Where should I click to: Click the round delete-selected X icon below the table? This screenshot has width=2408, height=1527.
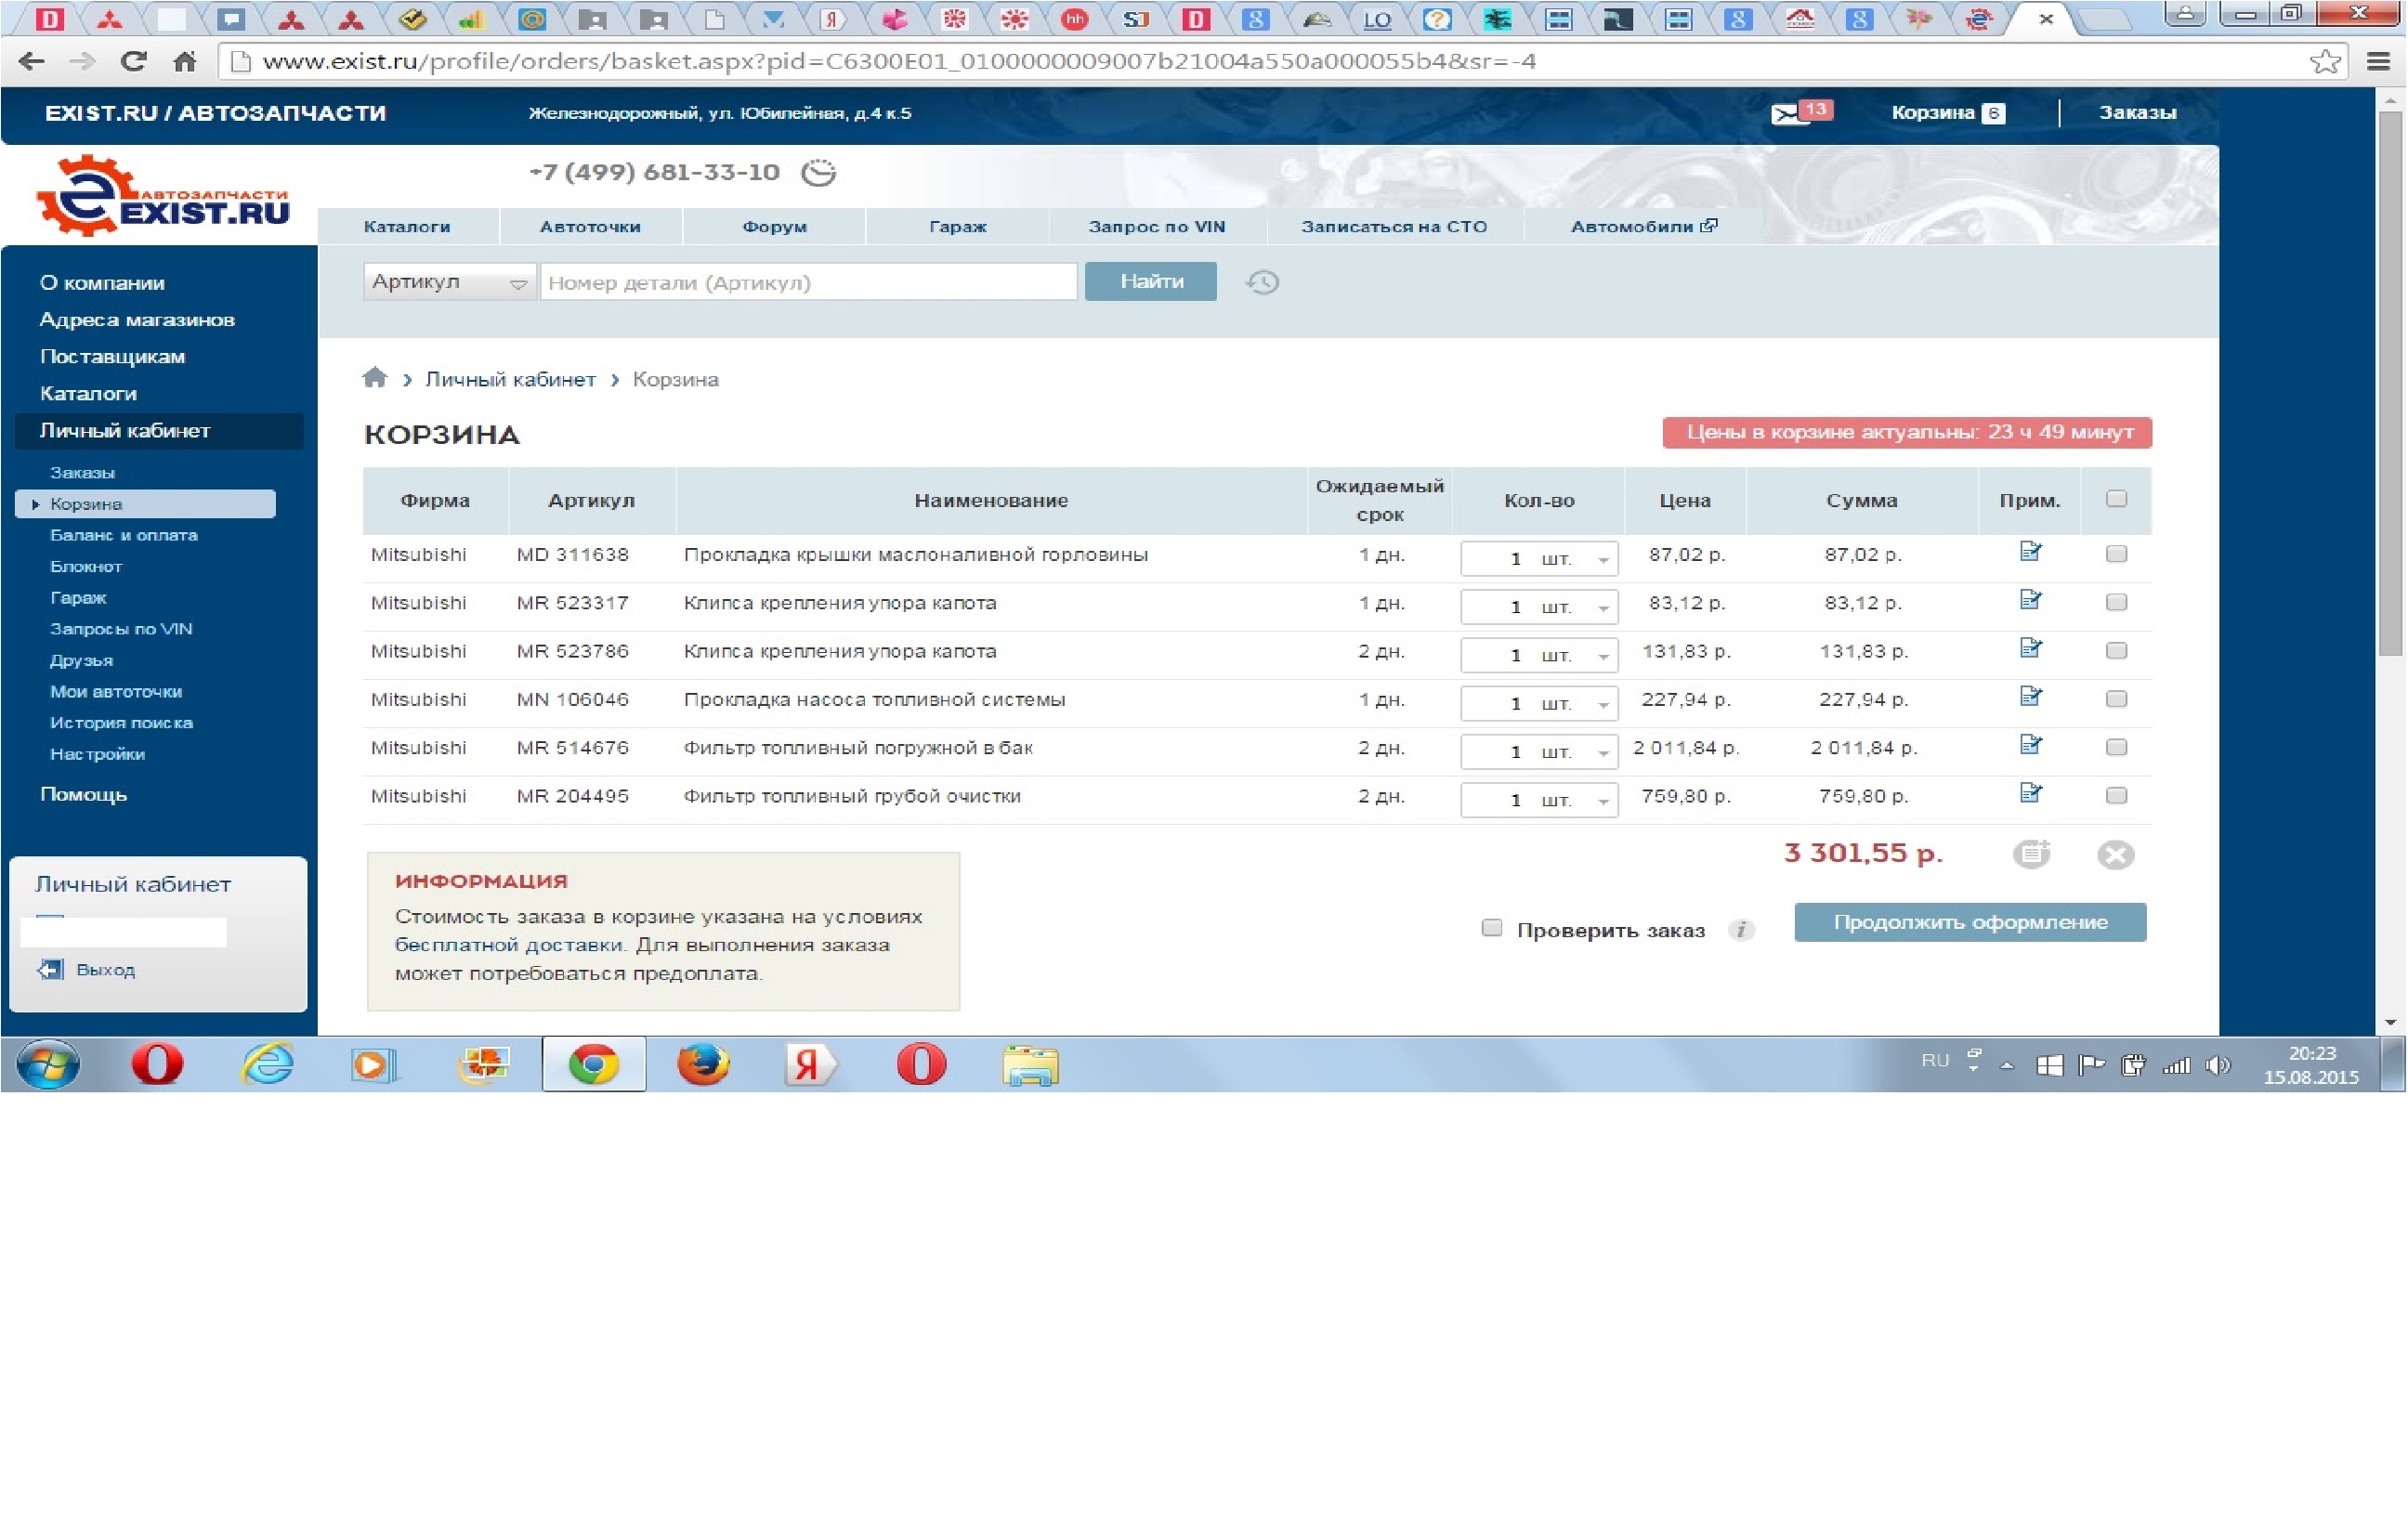[x=2115, y=855]
